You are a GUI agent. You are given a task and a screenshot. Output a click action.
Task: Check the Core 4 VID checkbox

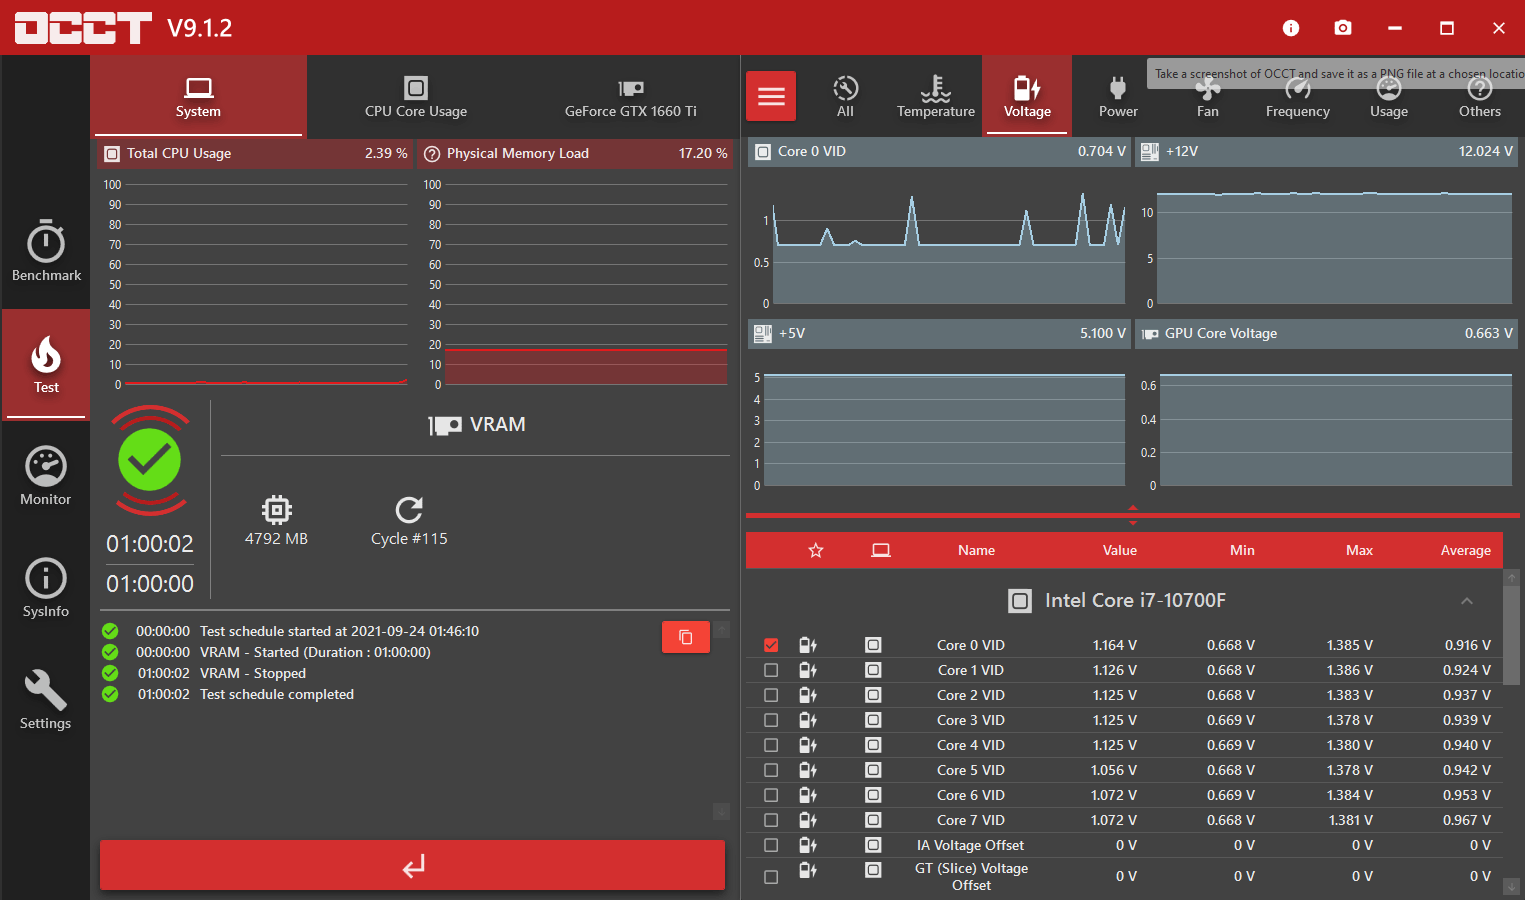click(x=771, y=745)
